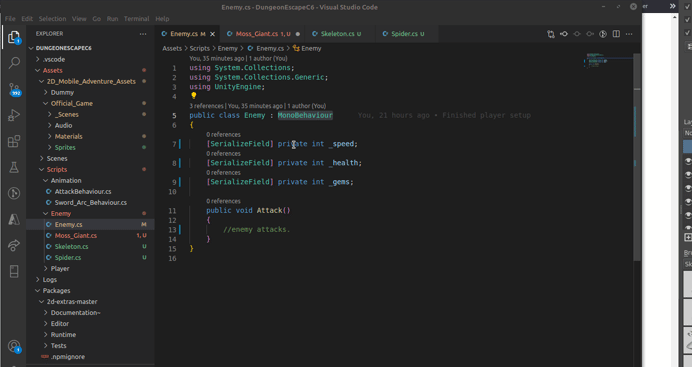The image size is (692, 367).
Task: Click Scripts in the breadcrumb path
Action: click(199, 49)
